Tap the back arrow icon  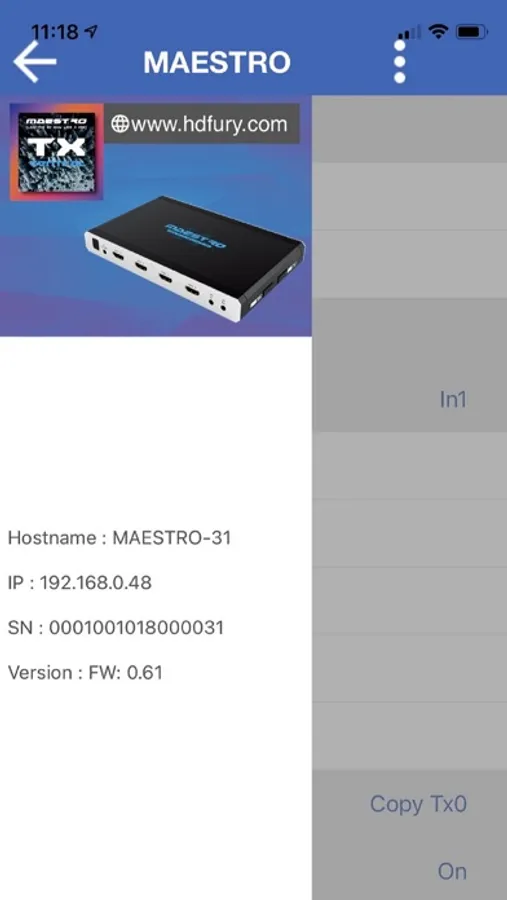[x=34, y=61]
